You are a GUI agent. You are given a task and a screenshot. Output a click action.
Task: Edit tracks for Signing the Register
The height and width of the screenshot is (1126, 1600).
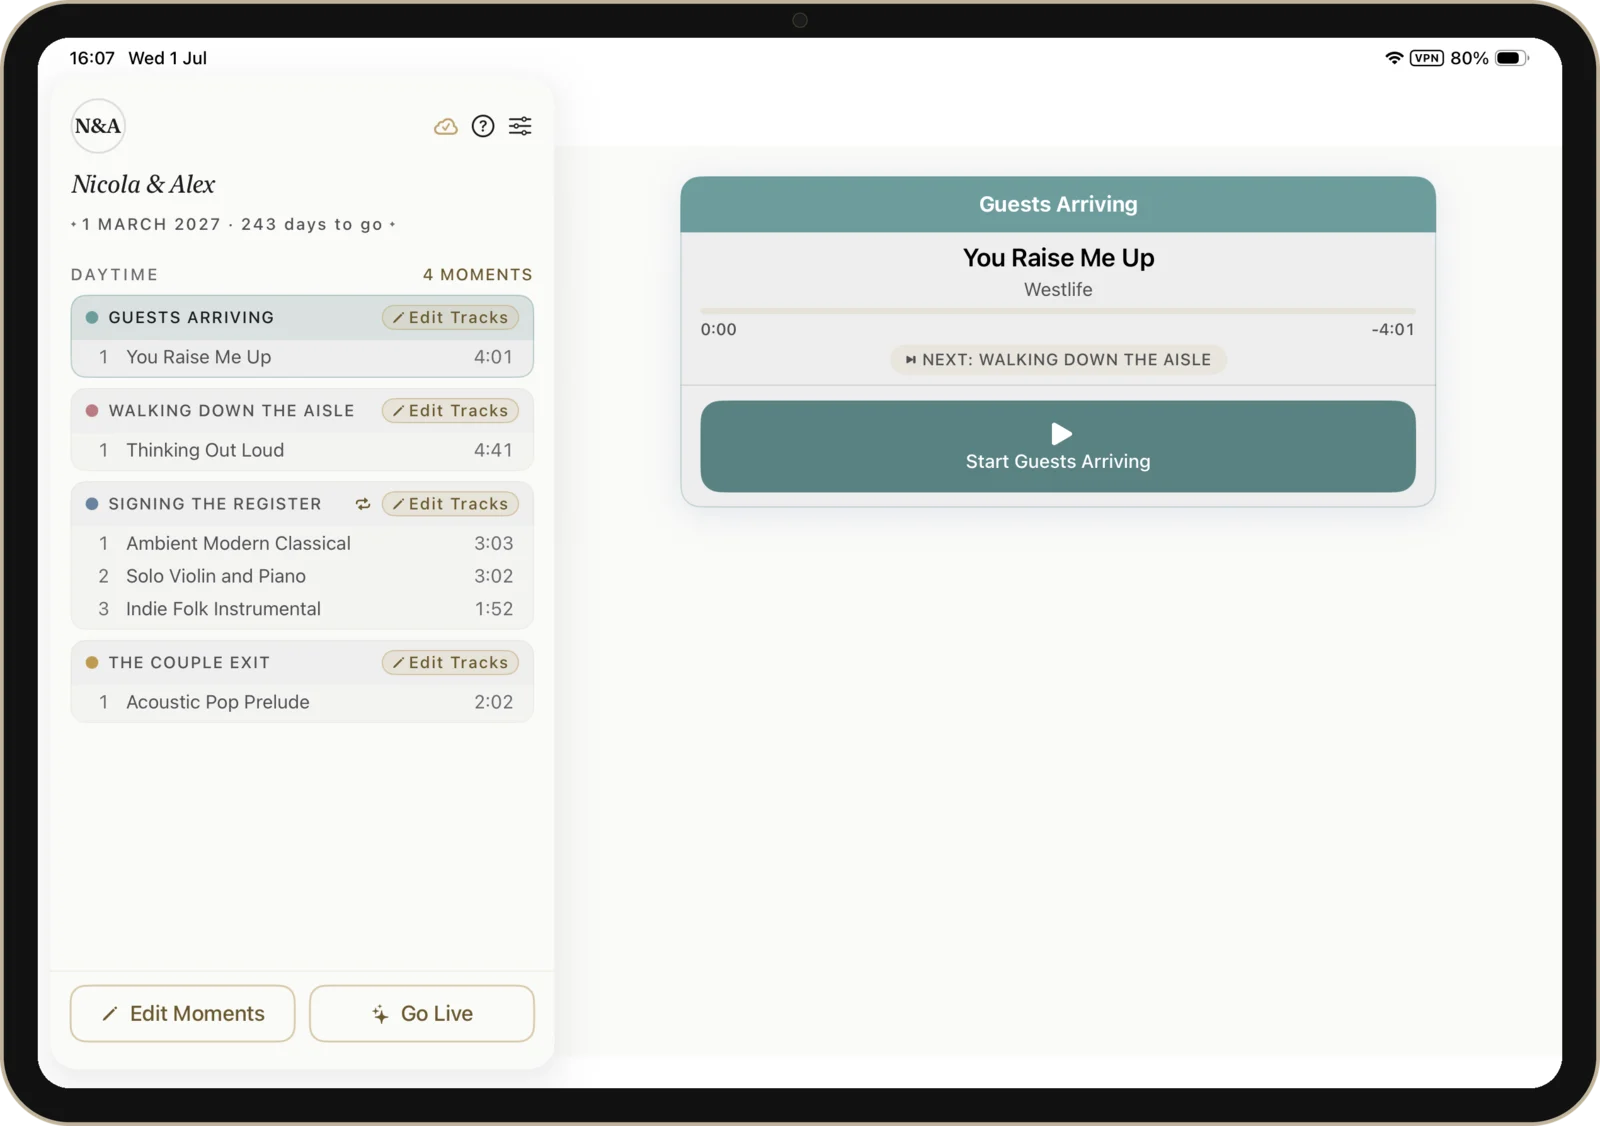[x=450, y=504]
